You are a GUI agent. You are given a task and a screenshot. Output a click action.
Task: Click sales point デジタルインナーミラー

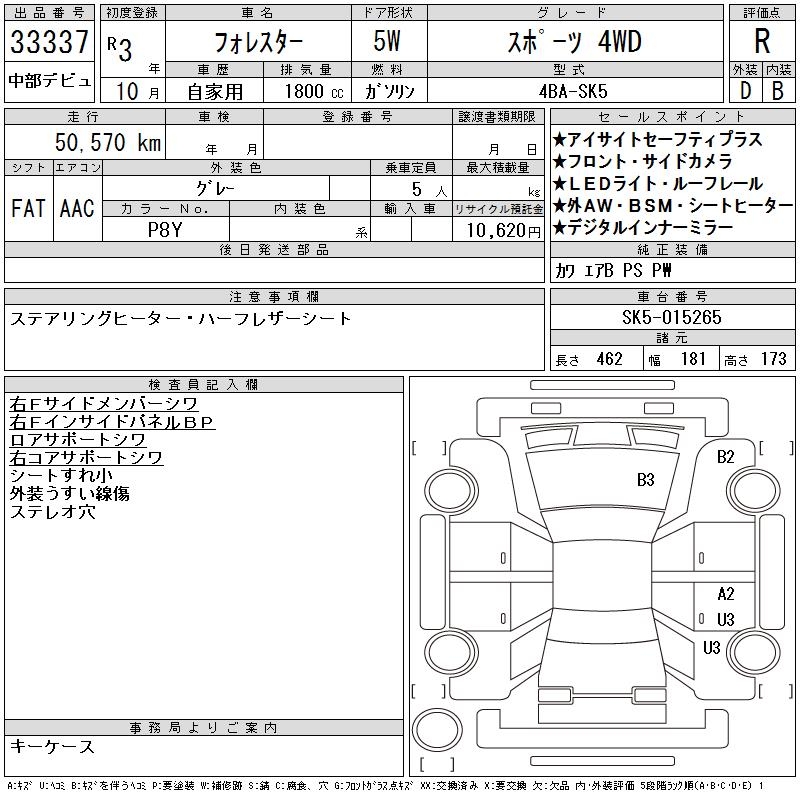point(643,227)
